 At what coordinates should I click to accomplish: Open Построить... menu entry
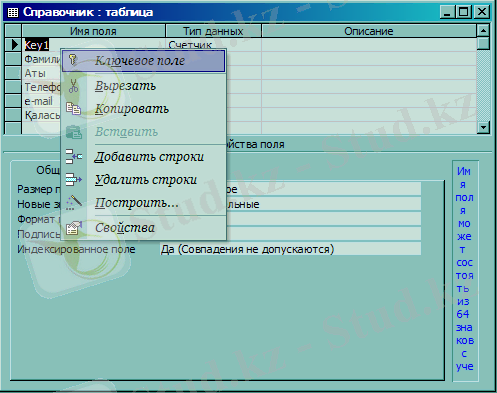tap(137, 202)
